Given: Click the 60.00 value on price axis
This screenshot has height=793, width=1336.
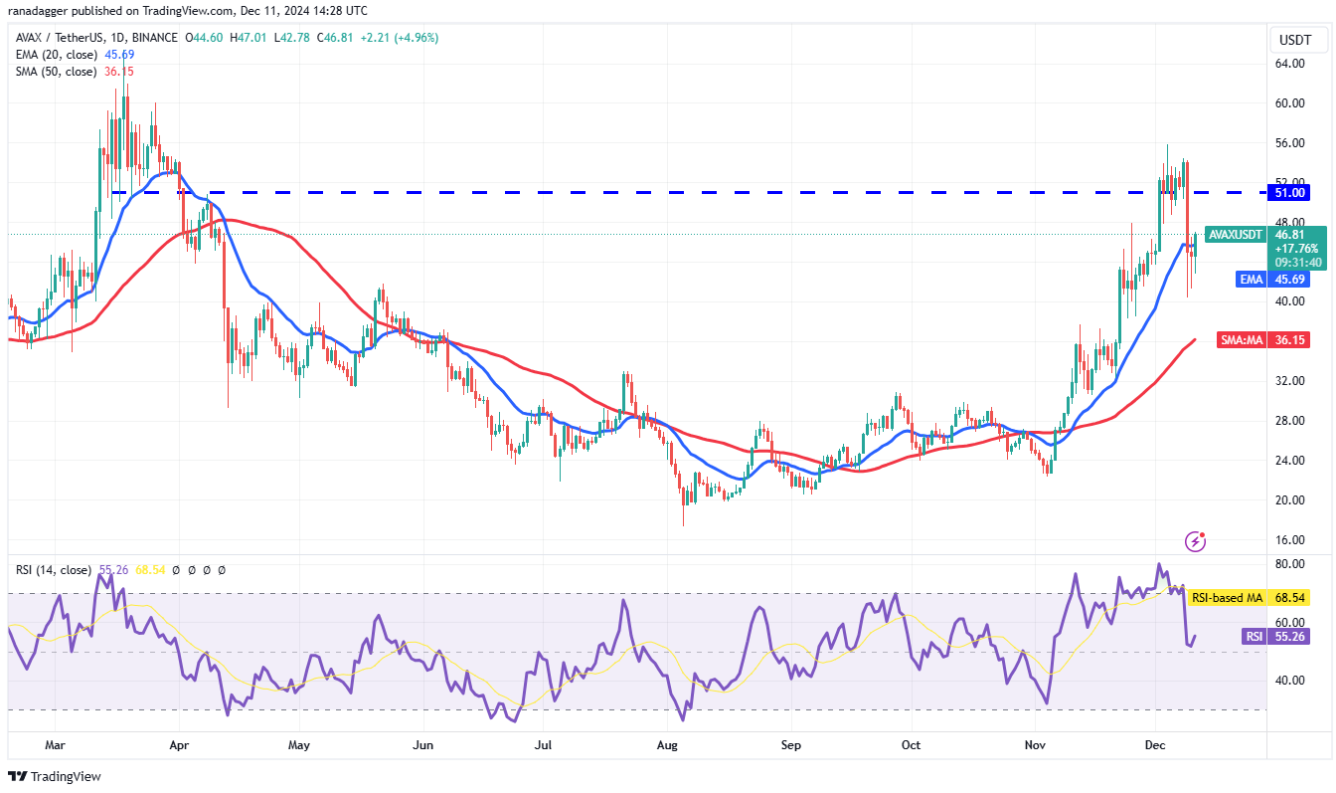Looking at the screenshot, I should (1290, 103).
